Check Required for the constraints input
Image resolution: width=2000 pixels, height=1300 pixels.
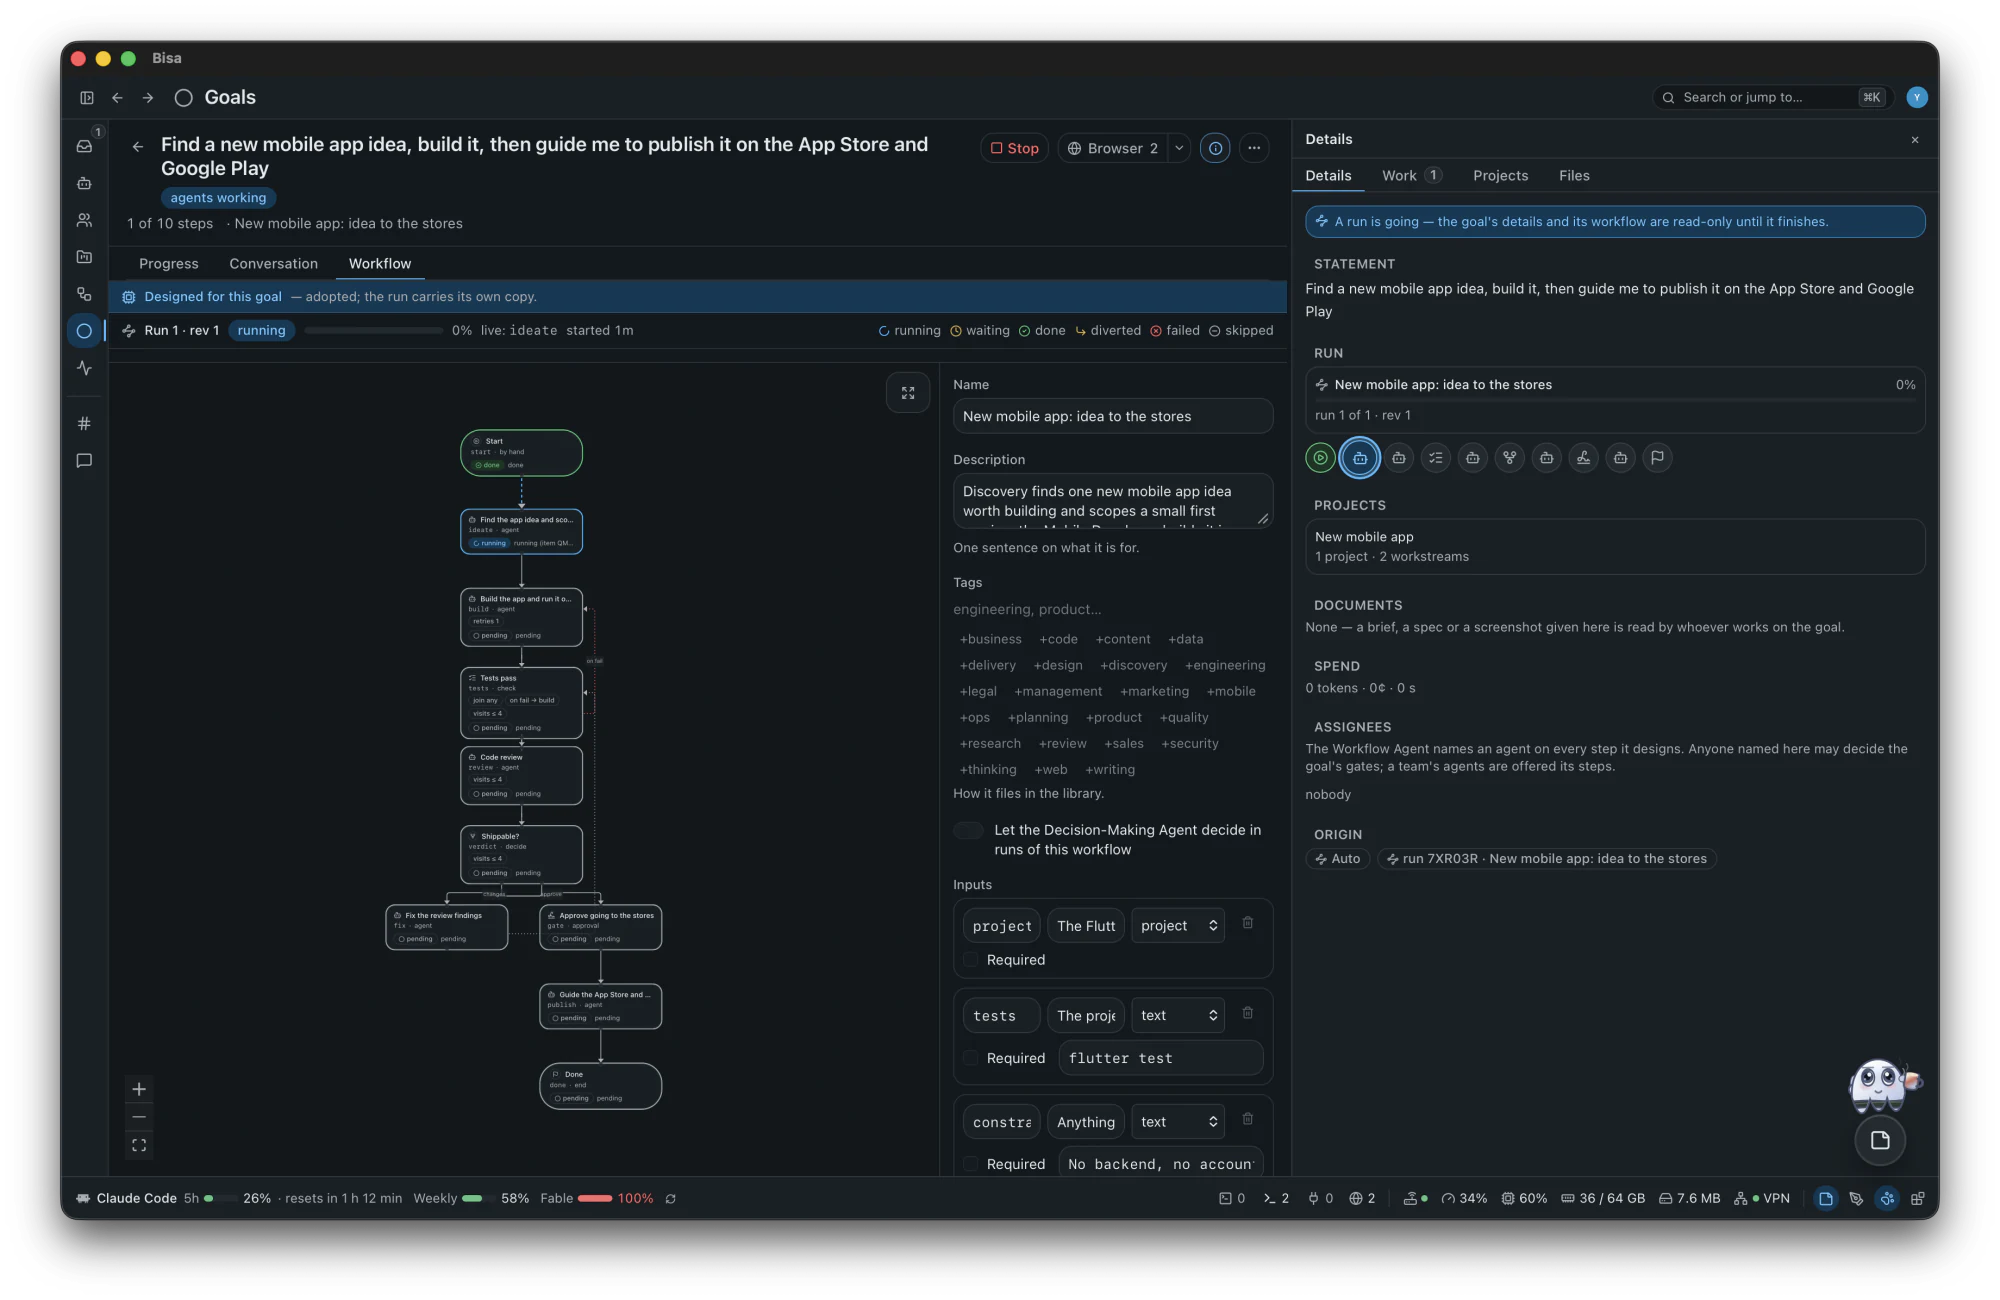(971, 1164)
